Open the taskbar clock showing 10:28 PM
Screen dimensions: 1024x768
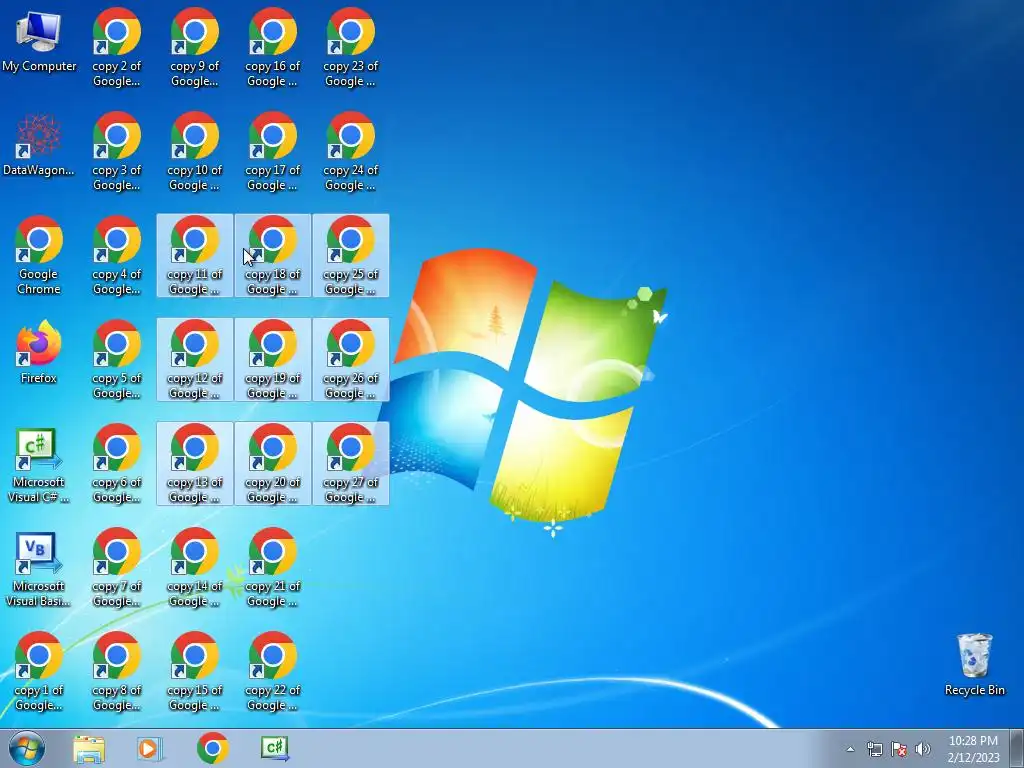(x=973, y=749)
